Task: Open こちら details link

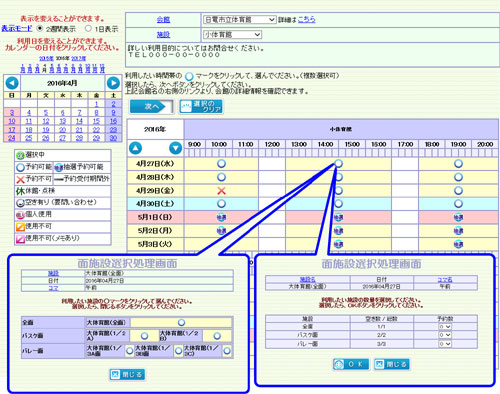Action: (306, 19)
